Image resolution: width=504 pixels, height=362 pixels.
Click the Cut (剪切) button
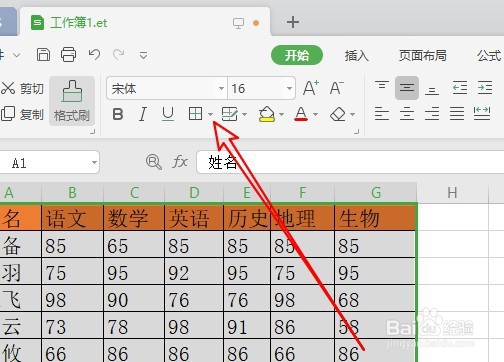click(23, 88)
